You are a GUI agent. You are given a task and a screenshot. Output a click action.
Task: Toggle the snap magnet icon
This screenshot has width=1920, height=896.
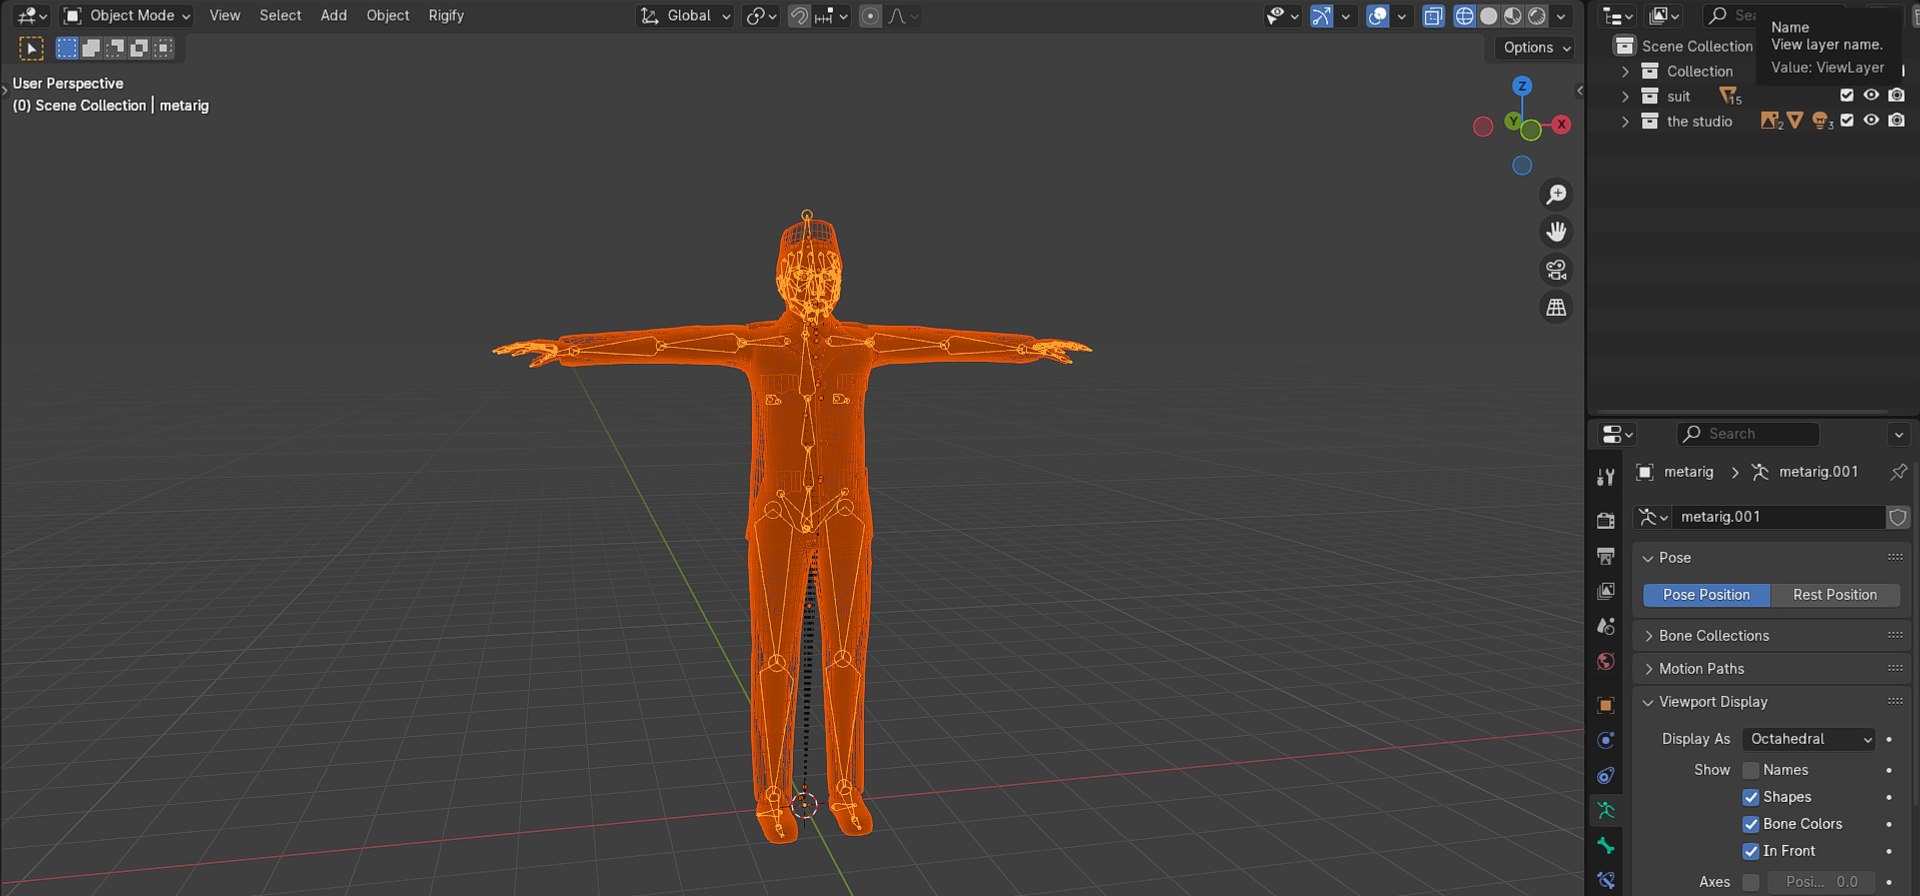[799, 15]
